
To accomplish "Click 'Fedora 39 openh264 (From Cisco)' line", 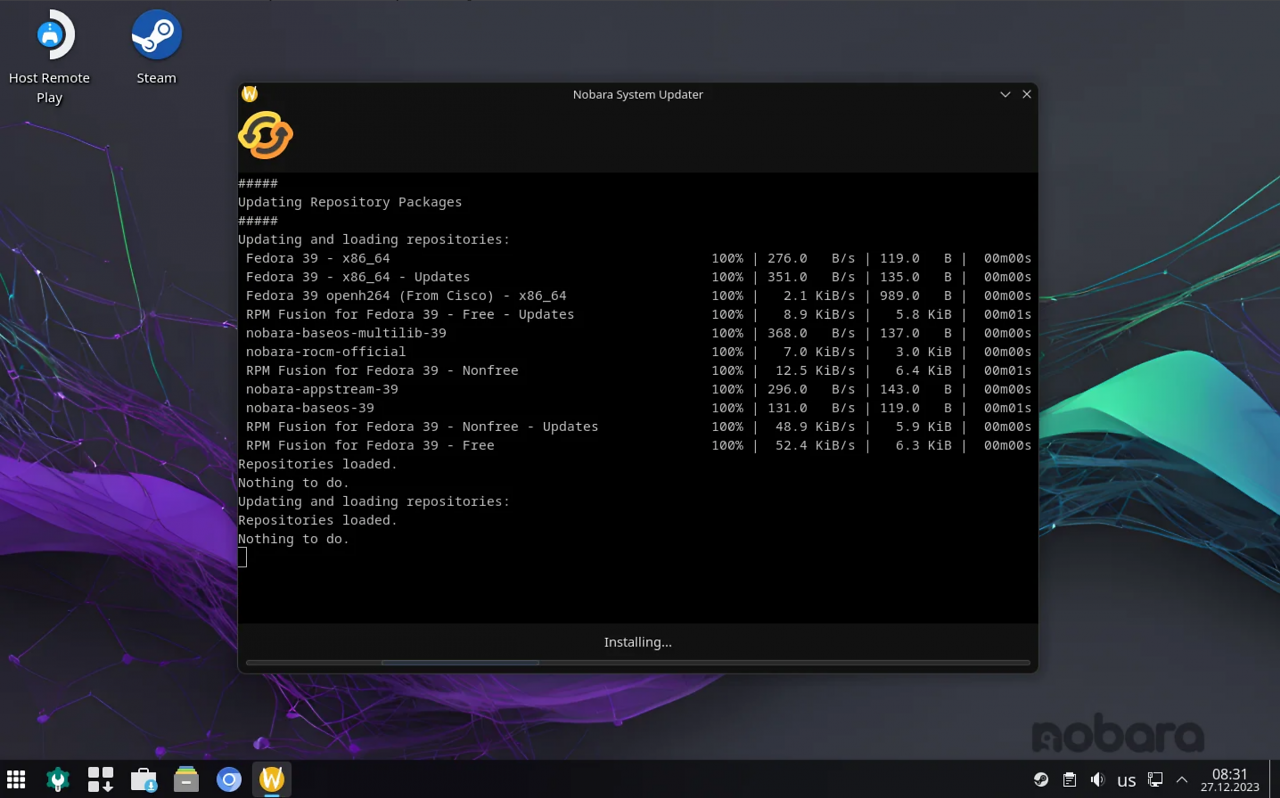I will [638, 296].
